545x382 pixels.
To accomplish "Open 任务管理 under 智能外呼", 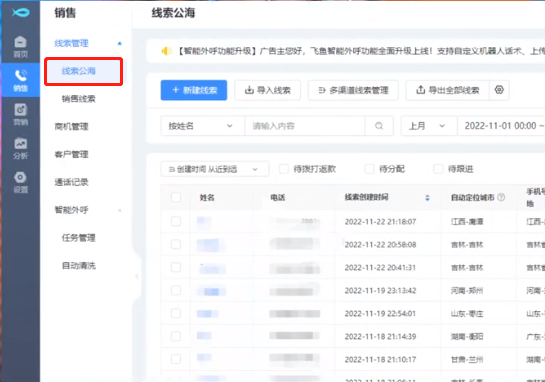I will (79, 238).
